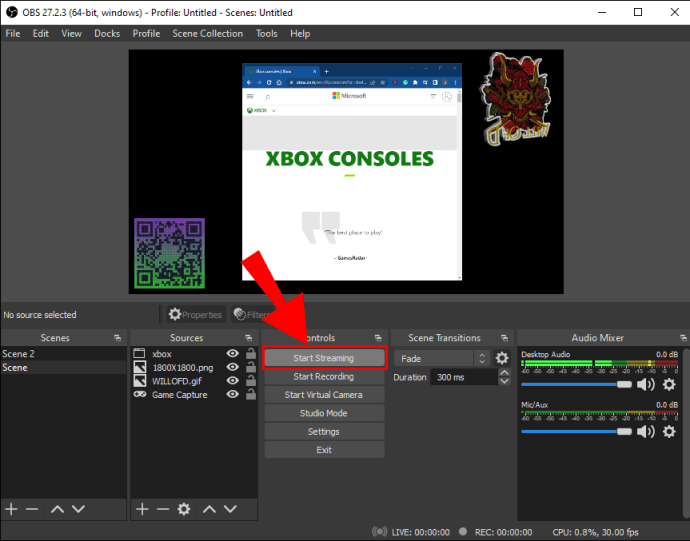The width and height of the screenshot is (690, 541).
Task: Select Scene 2 in Scenes list
Action: (63, 353)
